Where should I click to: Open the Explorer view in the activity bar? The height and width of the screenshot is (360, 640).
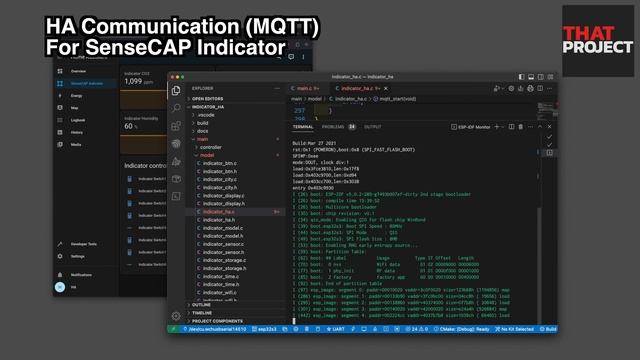point(176,90)
